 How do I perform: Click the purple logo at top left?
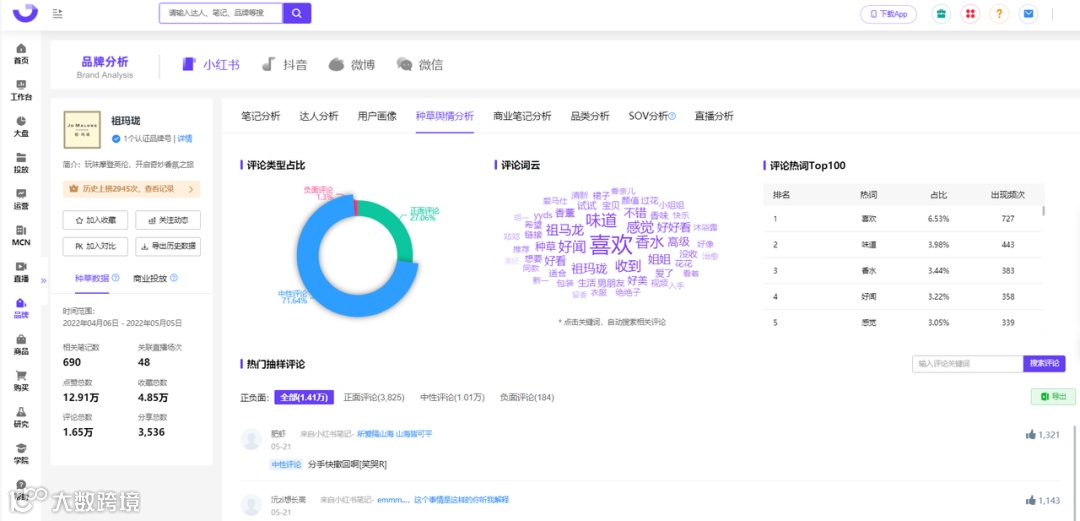click(25, 11)
